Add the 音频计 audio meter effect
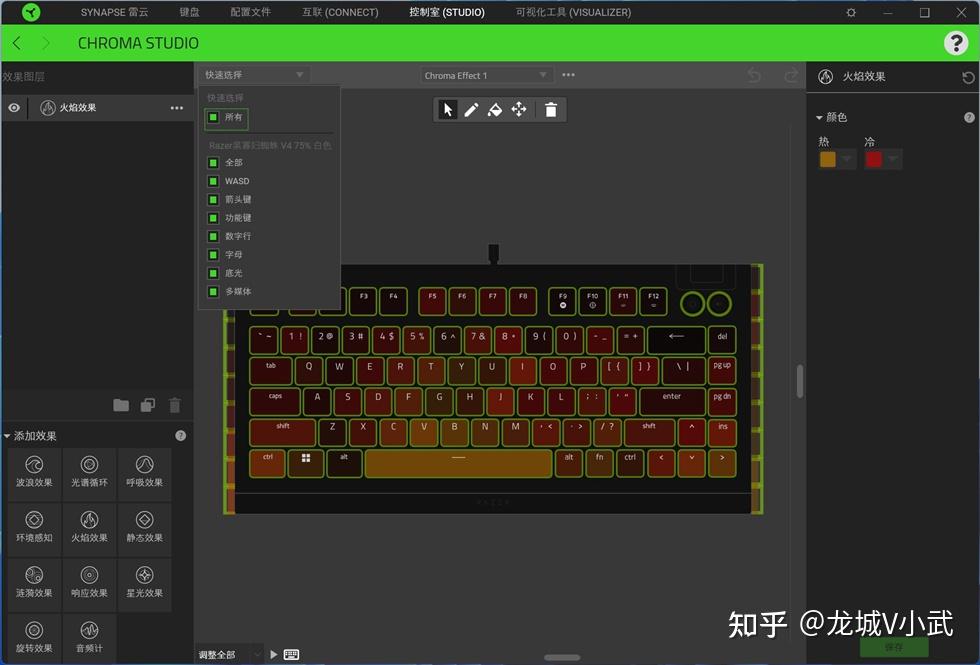 (x=89, y=638)
